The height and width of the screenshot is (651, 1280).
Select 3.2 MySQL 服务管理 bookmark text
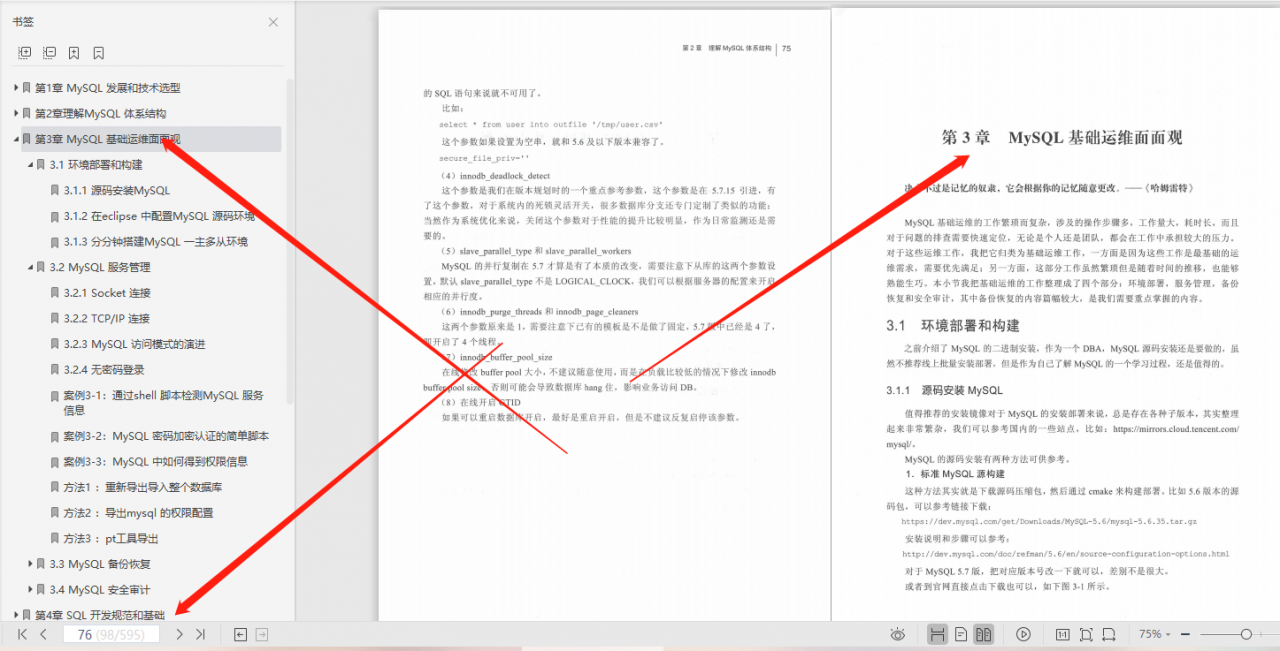tap(100, 267)
